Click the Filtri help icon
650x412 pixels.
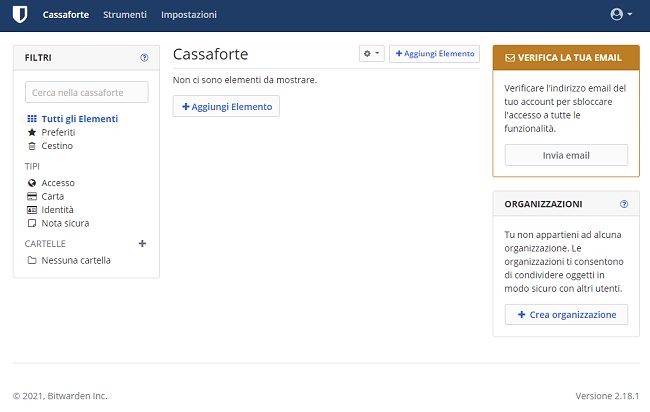coord(144,58)
